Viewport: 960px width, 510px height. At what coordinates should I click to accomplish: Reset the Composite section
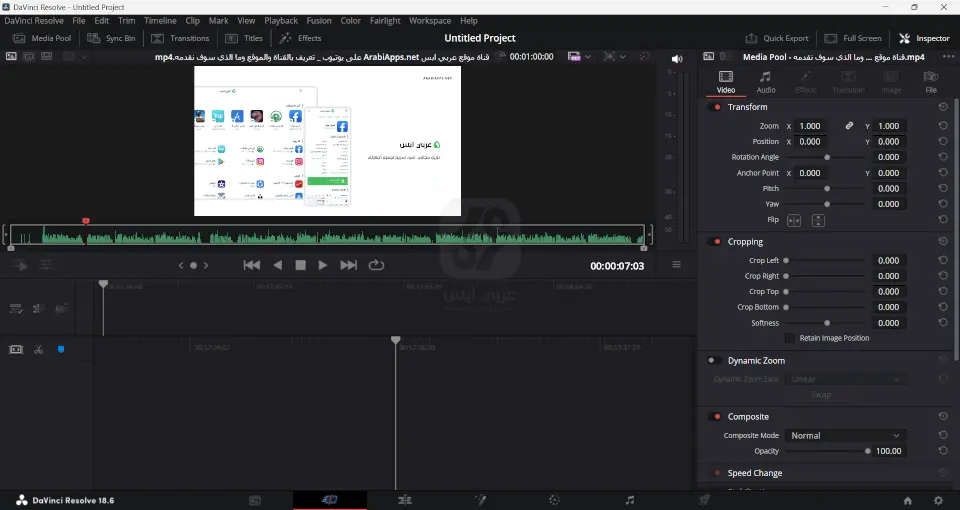click(943, 416)
